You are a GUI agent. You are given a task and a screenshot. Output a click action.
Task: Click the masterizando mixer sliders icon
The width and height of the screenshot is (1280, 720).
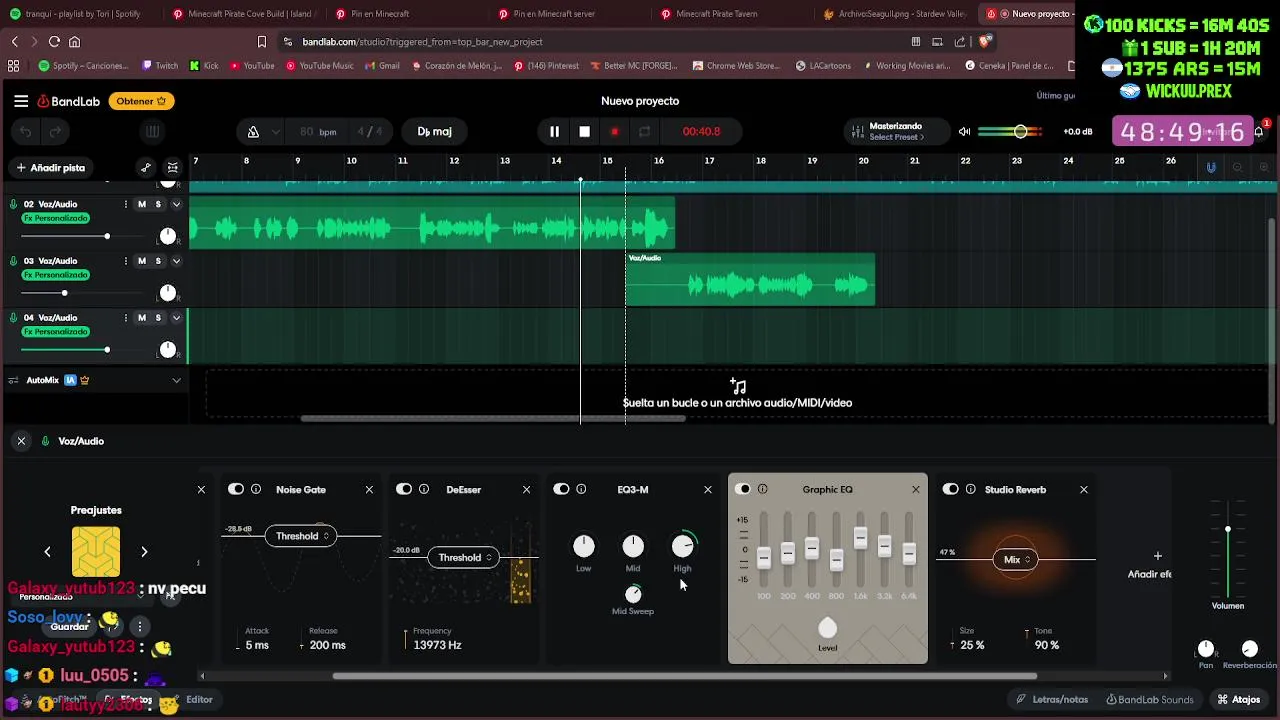(x=857, y=132)
